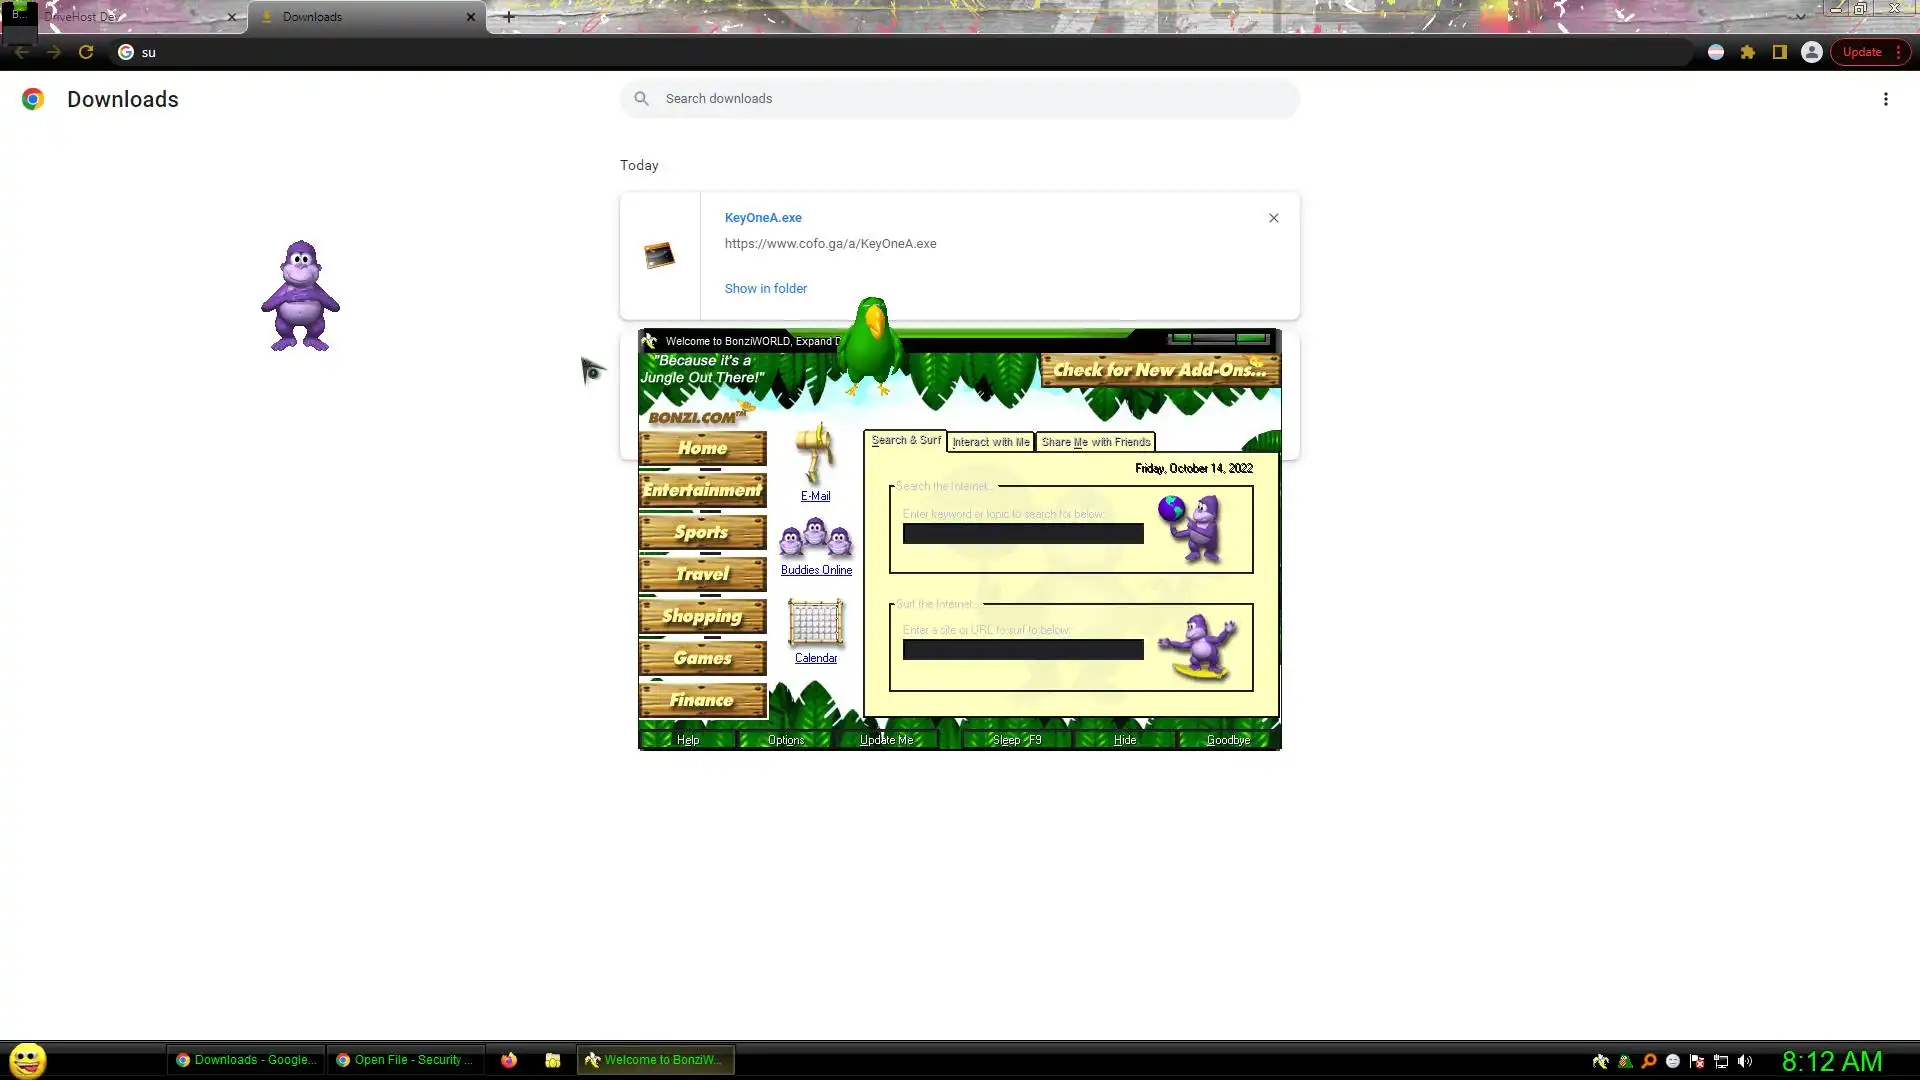Viewport: 1920px width, 1080px height.
Task: Click the smiley start button
Action: pos(28,1059)
